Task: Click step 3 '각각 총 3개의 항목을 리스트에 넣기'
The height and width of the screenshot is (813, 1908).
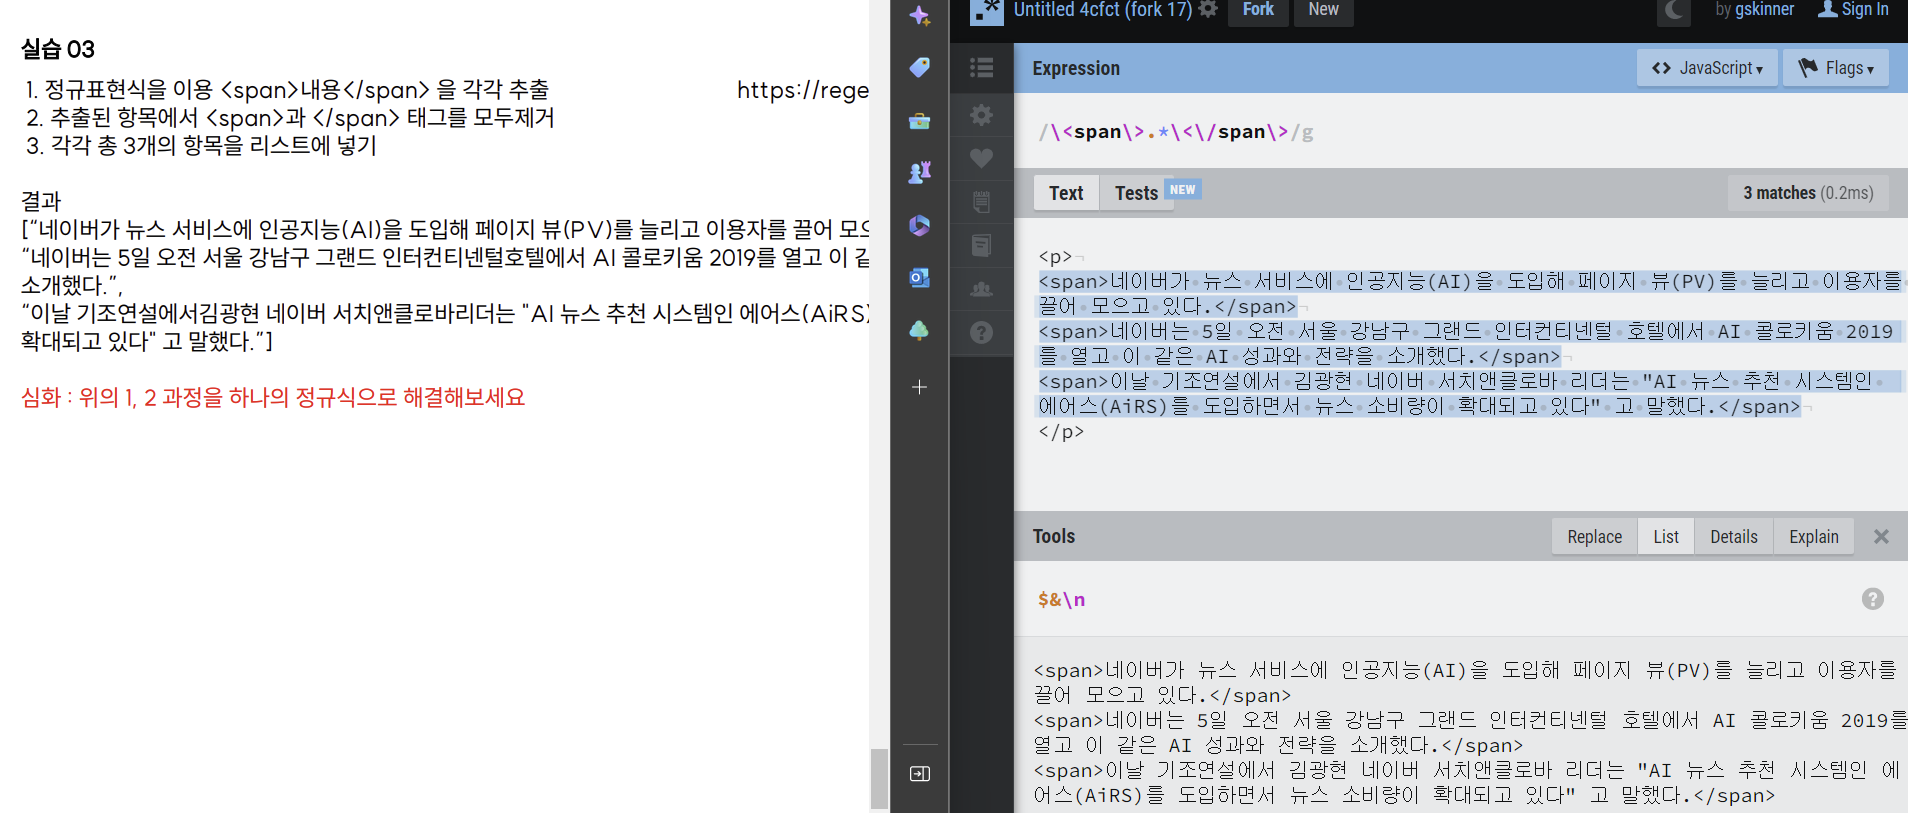Action: [201, 145]
